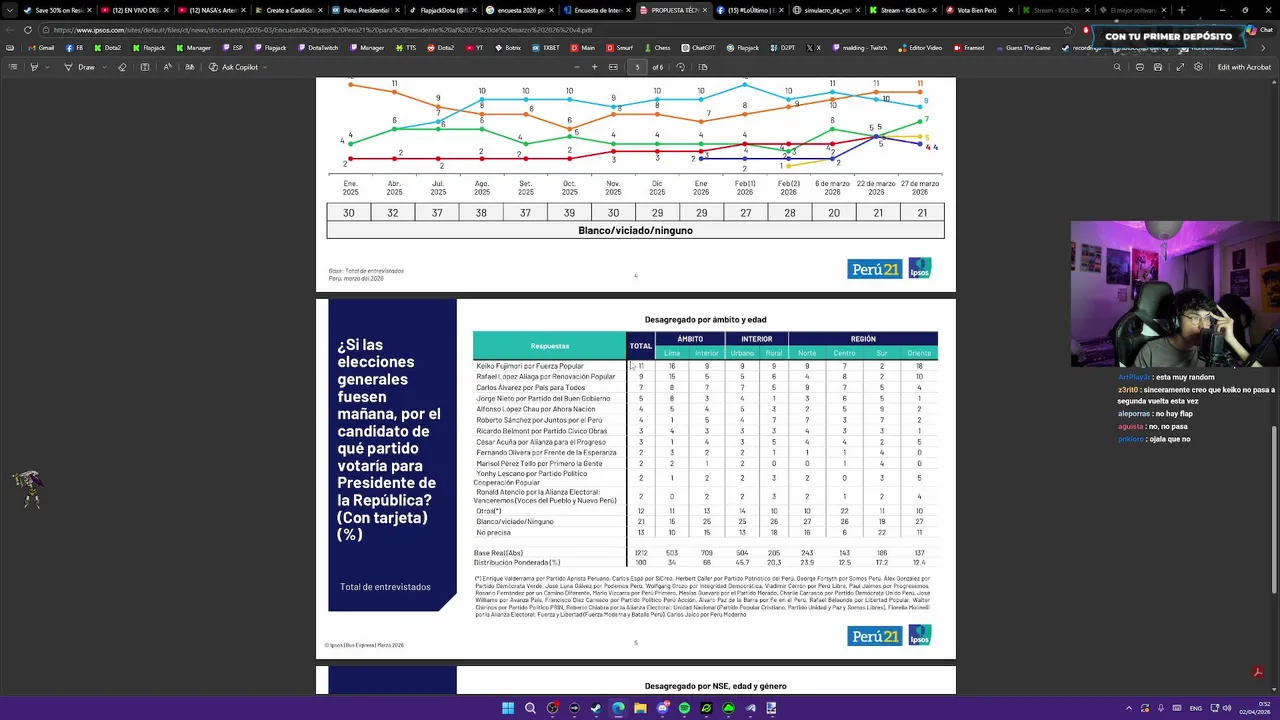Open the Chess bookmark
This screenshot has height=720, width=1280.
coord(657,48)
